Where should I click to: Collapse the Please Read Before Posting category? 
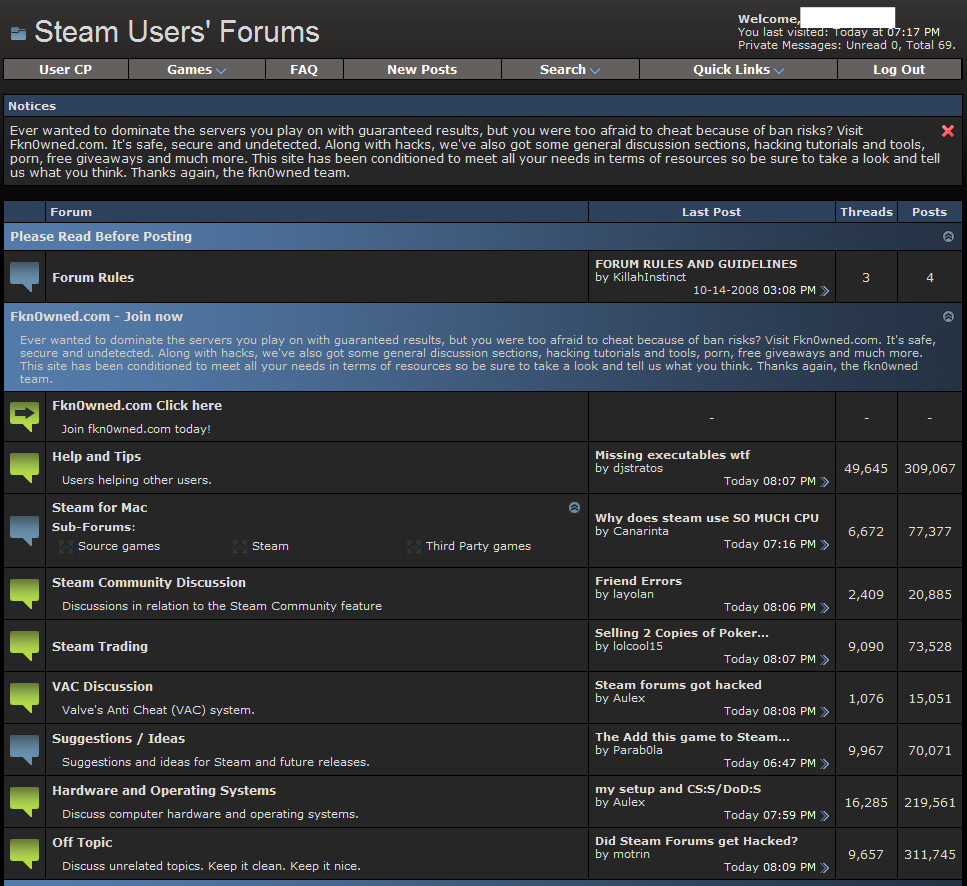pos(948,237)
